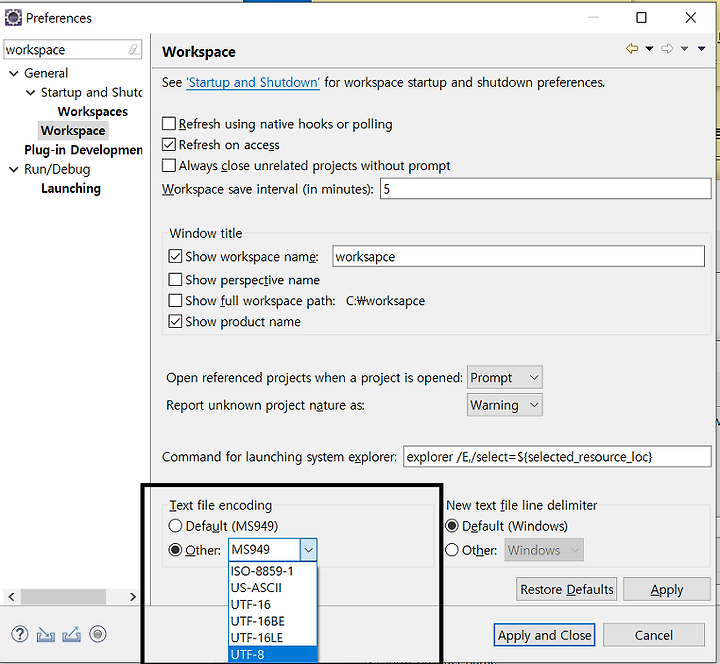Enable Always close unrelated projects without prompt
Screen dimensions: 720x664
tap(169, 165)
